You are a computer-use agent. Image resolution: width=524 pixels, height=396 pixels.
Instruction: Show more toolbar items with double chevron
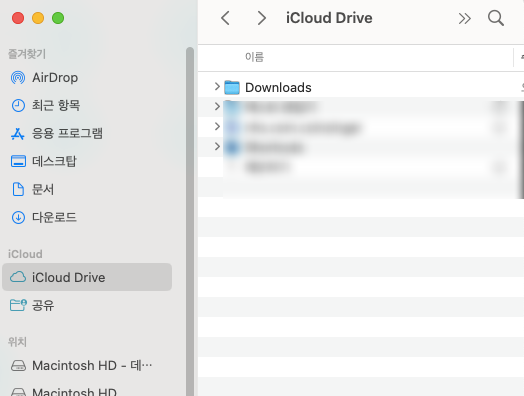465,18
